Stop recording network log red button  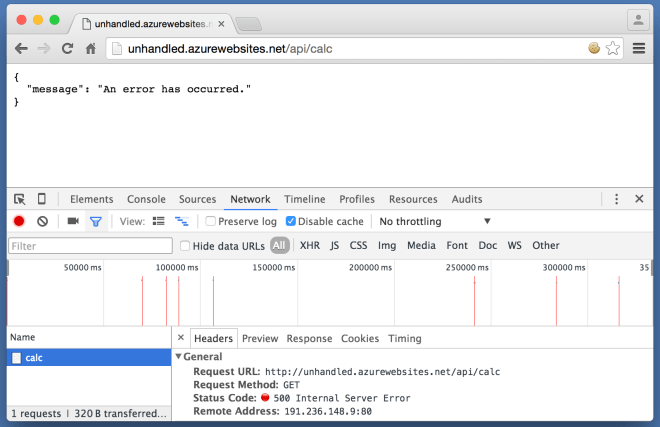point(19,221)
